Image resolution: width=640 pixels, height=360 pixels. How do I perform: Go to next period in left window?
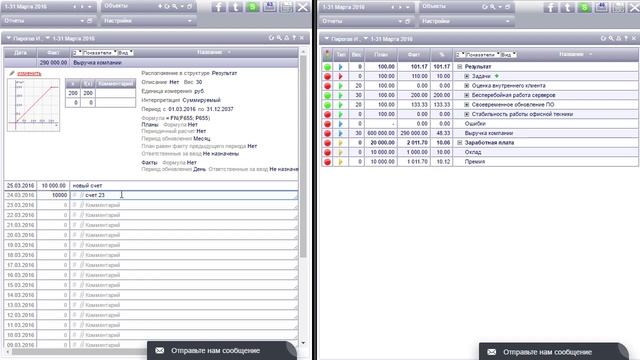tap(82, 7)
